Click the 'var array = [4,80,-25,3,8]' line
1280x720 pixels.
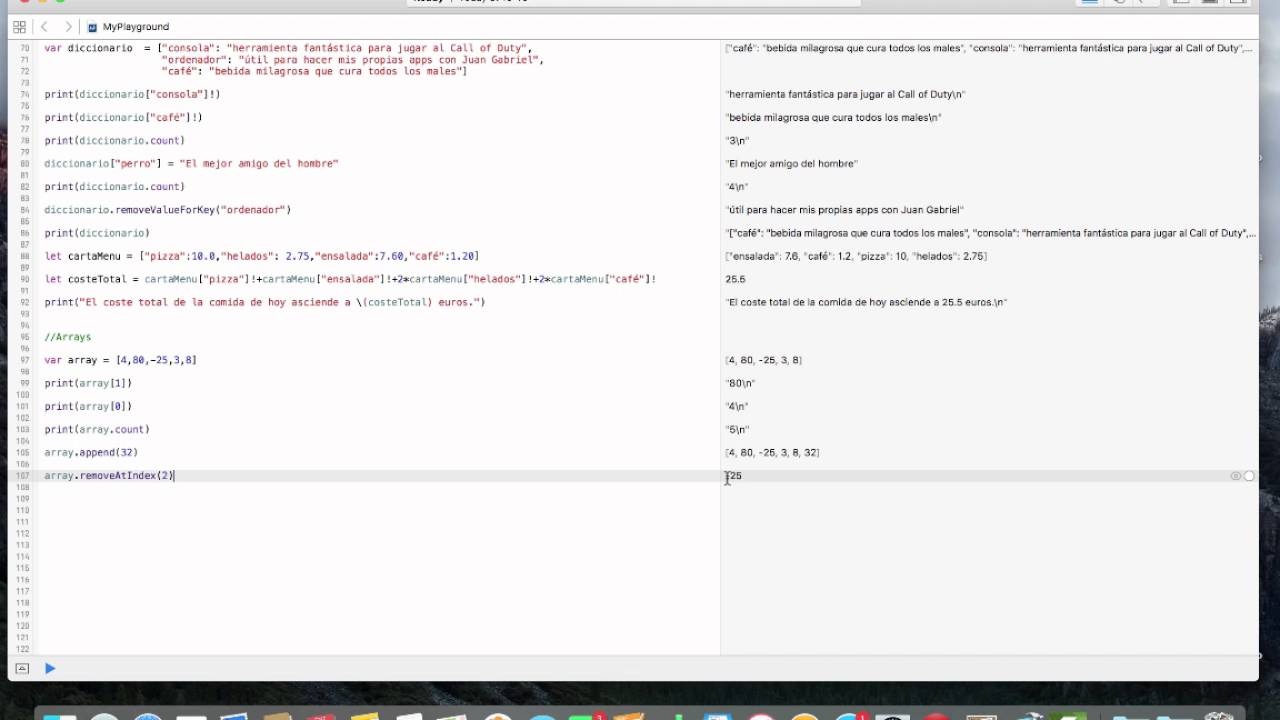120,360
